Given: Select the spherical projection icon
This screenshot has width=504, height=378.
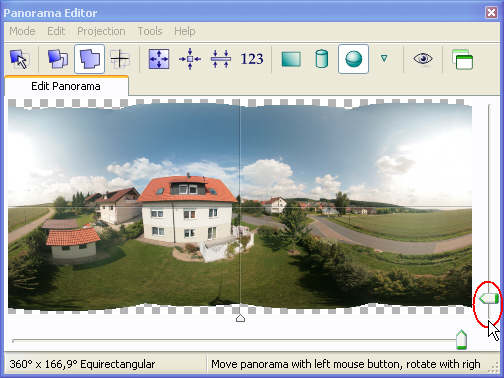Looking at the screenshot, I should (x=353, y=59).
